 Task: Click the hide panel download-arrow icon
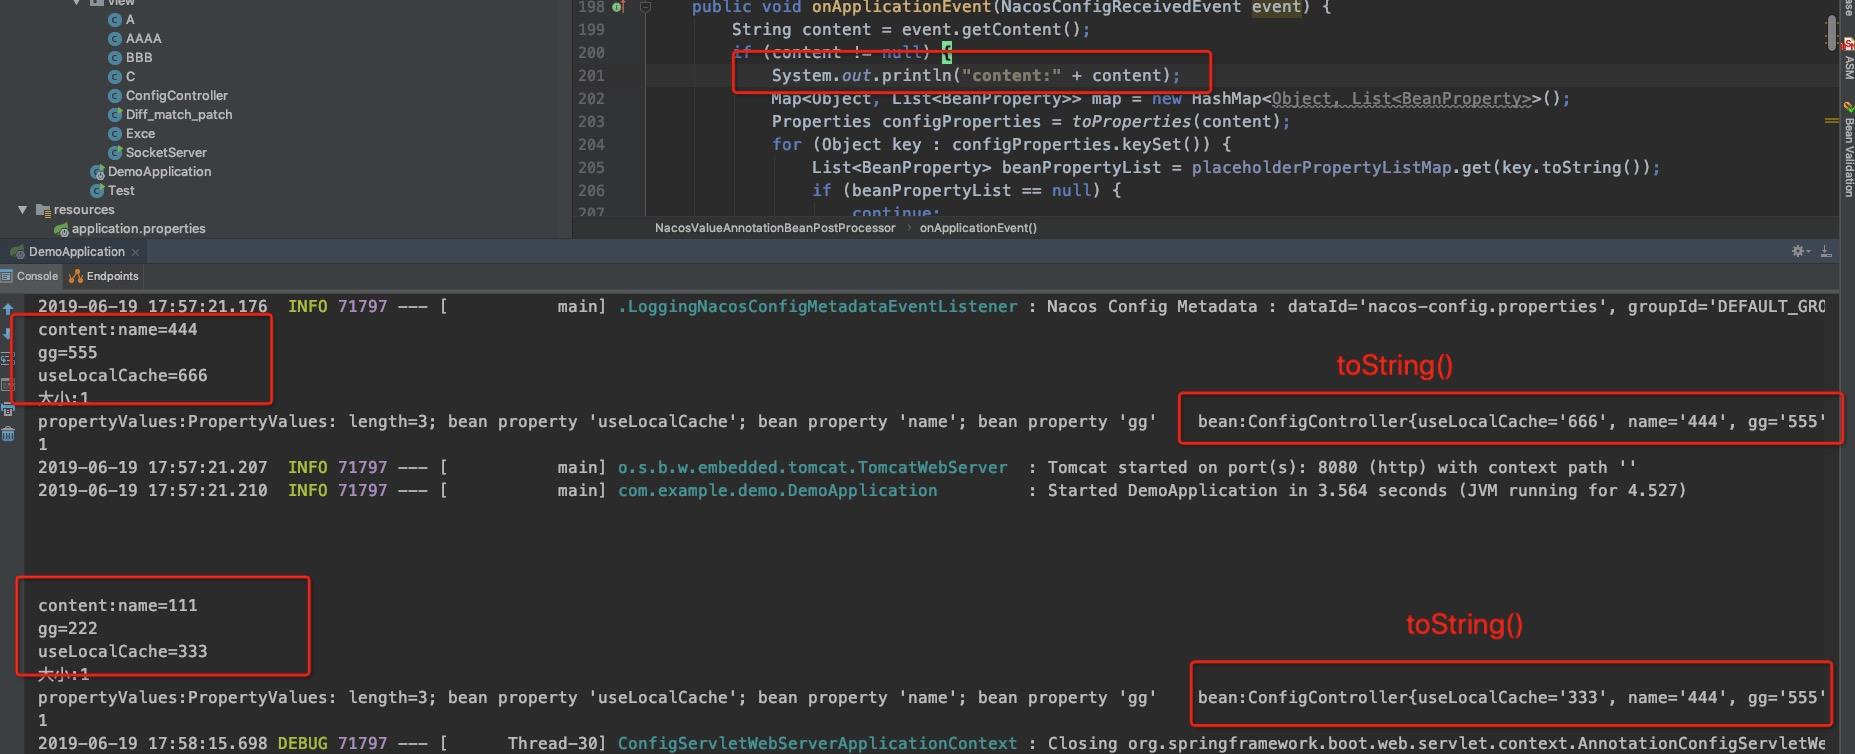[x=1826, y=252]
